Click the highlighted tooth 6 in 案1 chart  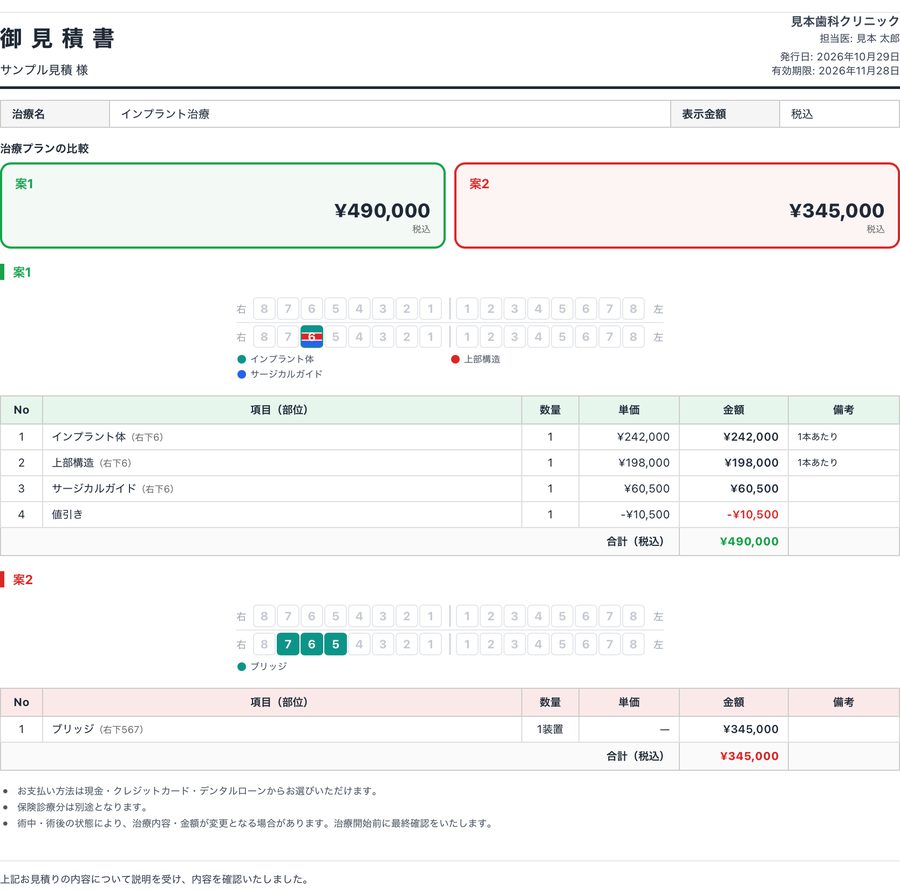[x=312, y=337]
